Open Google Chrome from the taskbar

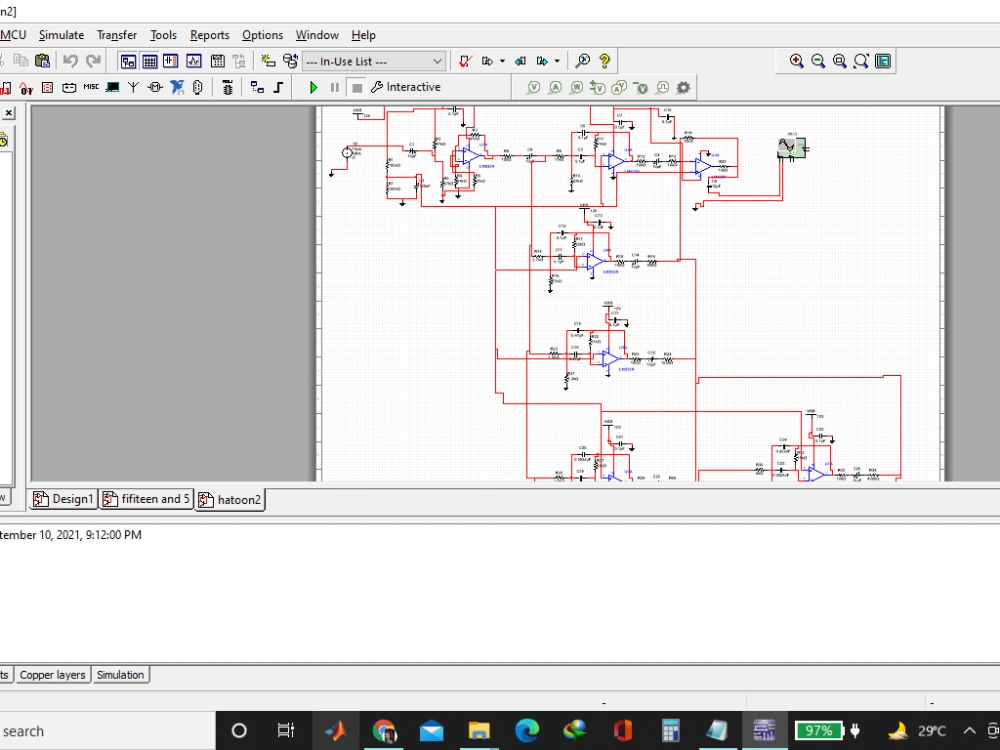(385, 730)
